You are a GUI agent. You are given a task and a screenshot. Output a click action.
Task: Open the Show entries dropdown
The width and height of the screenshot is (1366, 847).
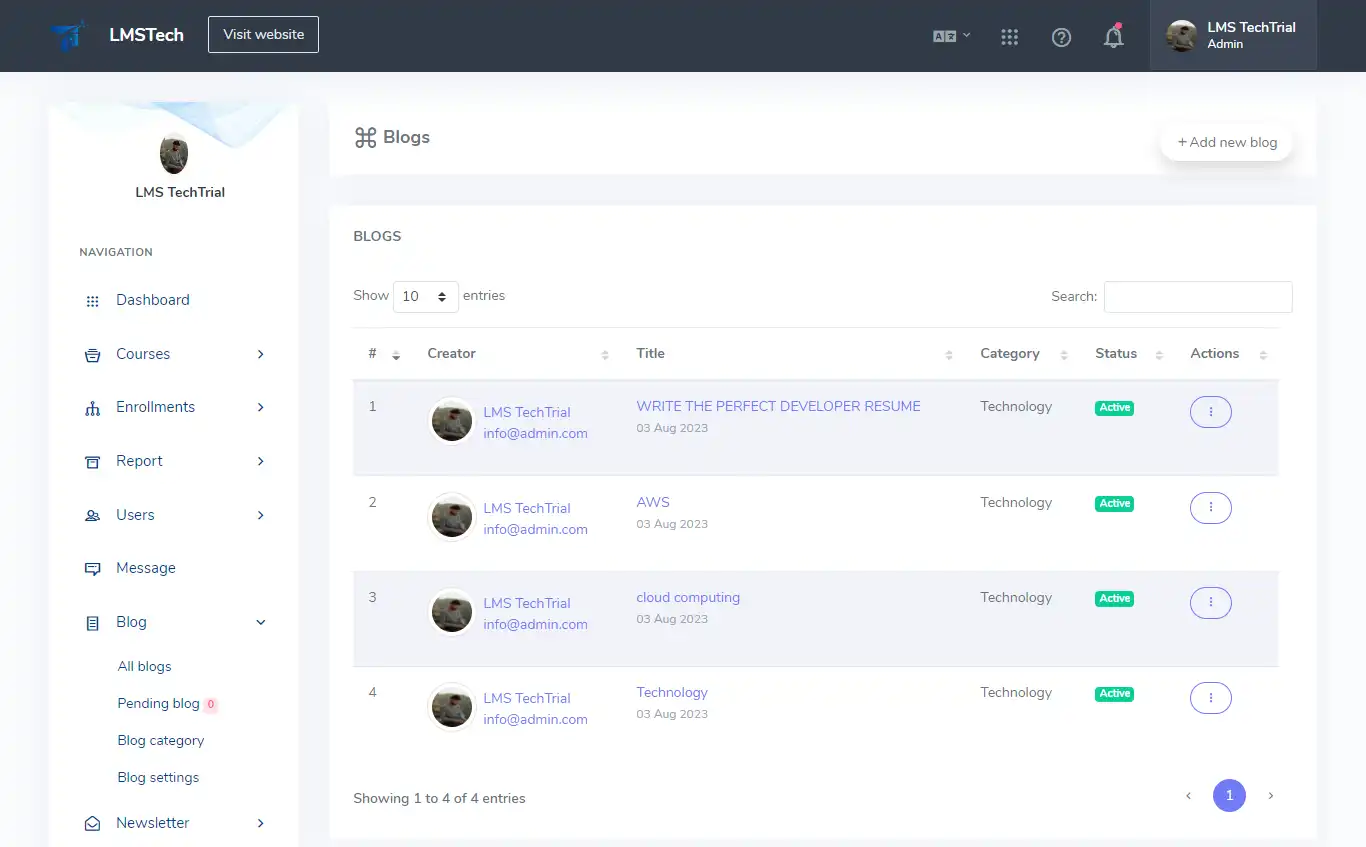tap(425, 296)
